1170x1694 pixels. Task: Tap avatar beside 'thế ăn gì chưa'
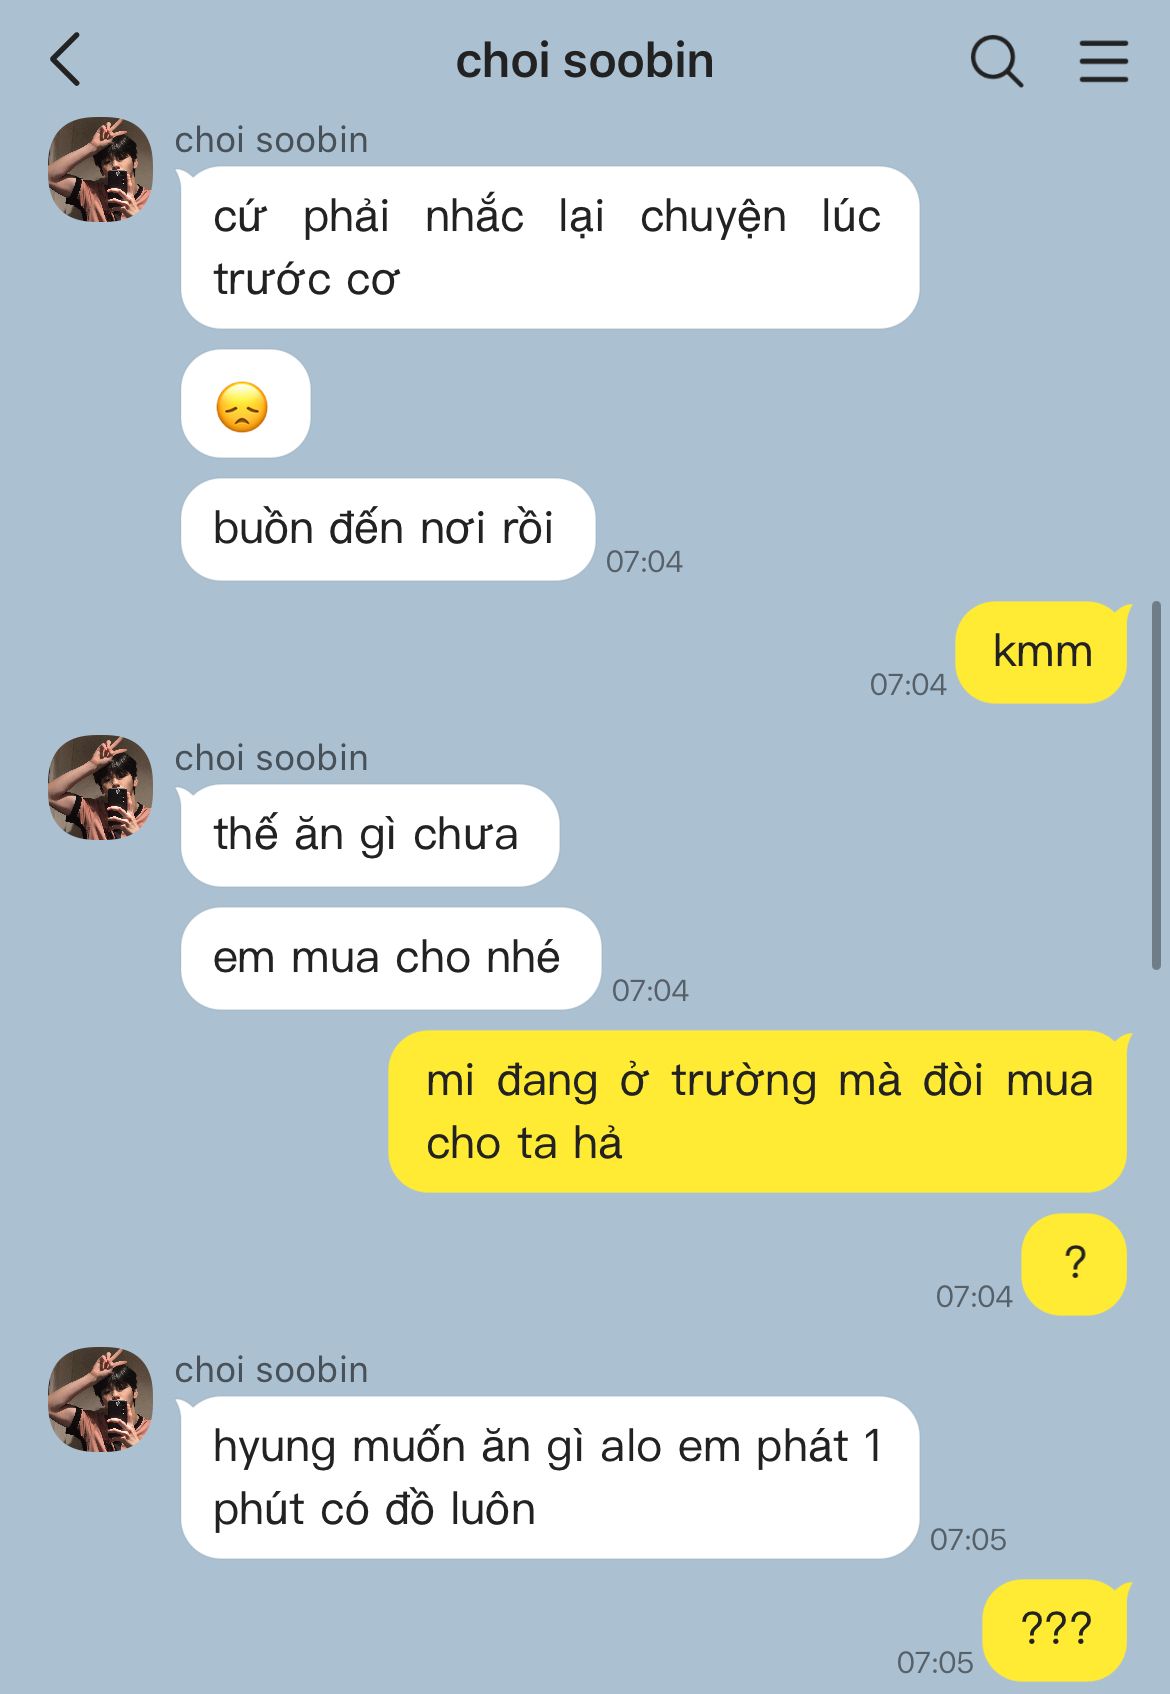pyautogui.click(x=100, y=787)
